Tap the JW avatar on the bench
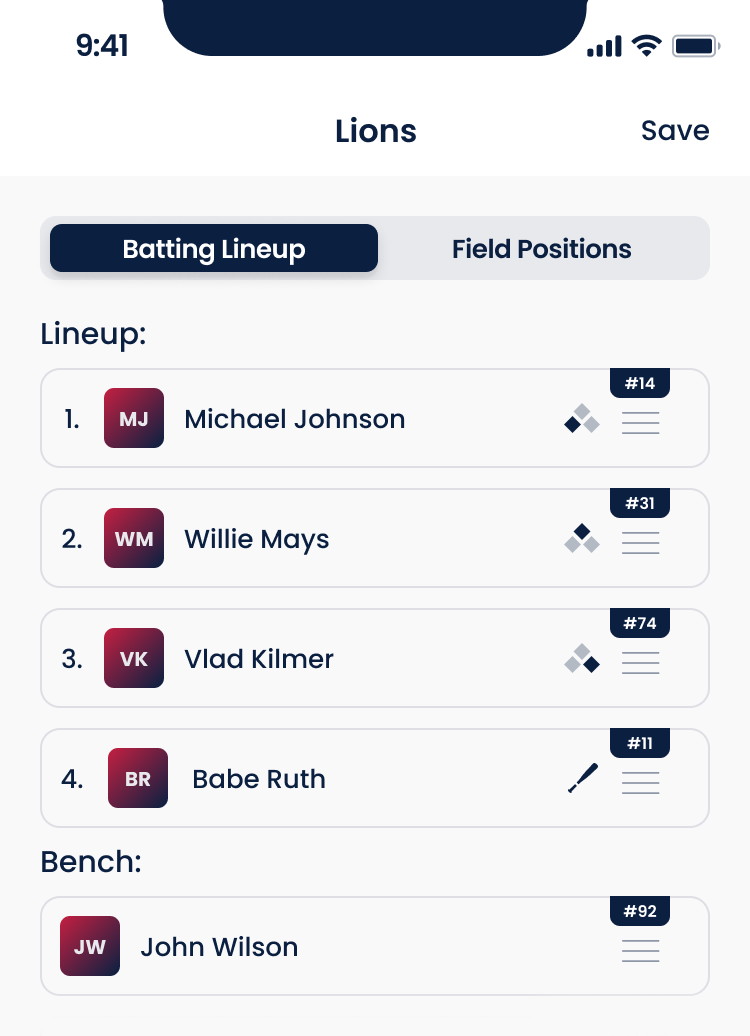The height and width of the screenshot is (1036, 750). pyautogui.click(x=90, y=946)
